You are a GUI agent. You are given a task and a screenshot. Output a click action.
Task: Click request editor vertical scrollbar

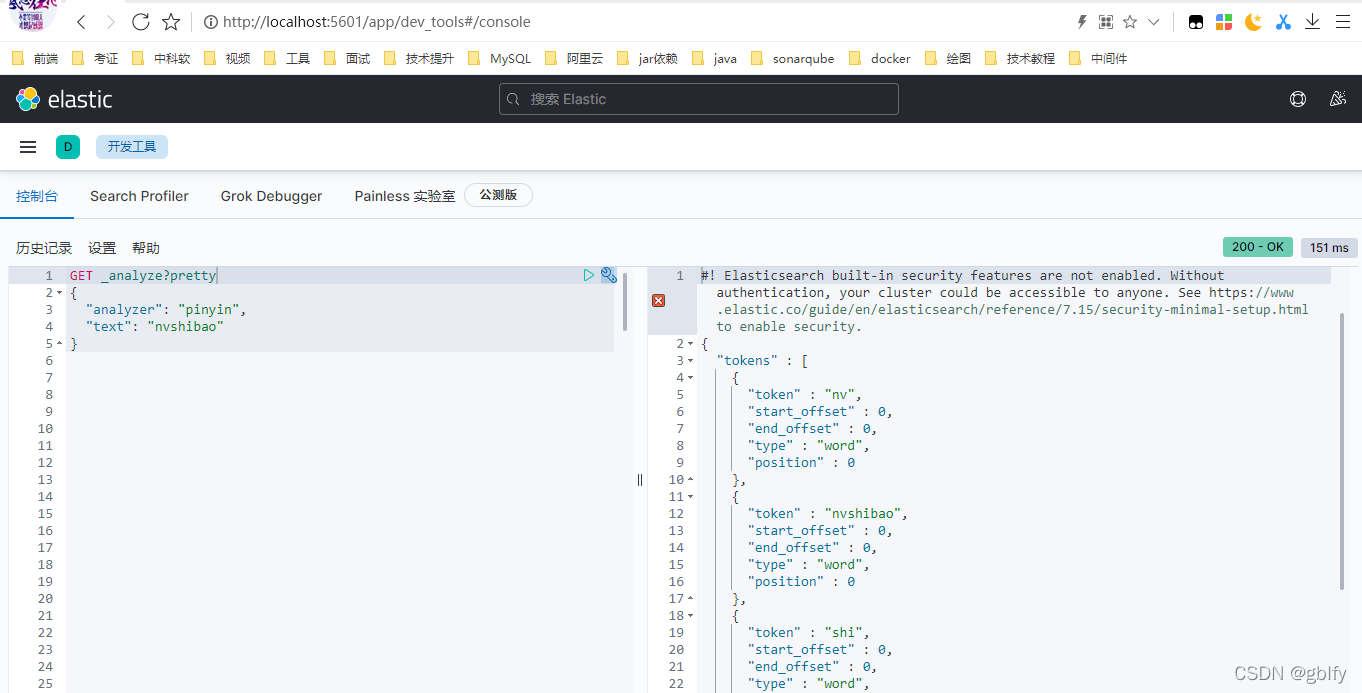pyautogui.click(x=626, y=301)
